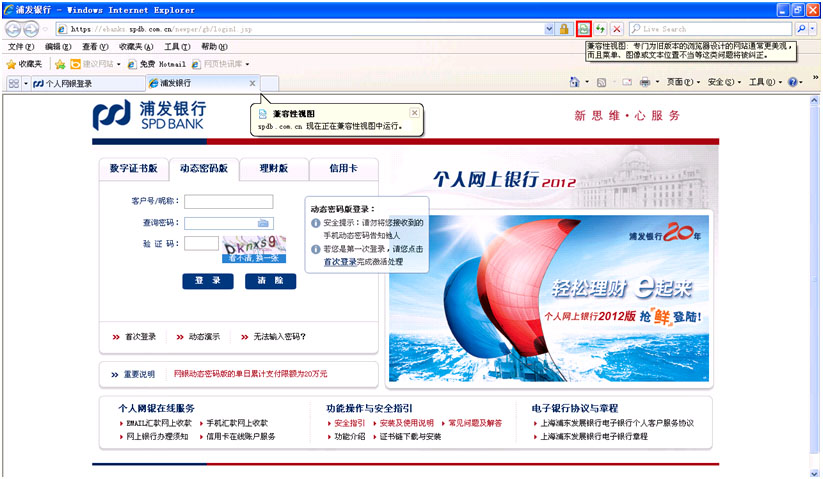Click the Compatibility View icon in address bar
823x479 pixels.
583,30
